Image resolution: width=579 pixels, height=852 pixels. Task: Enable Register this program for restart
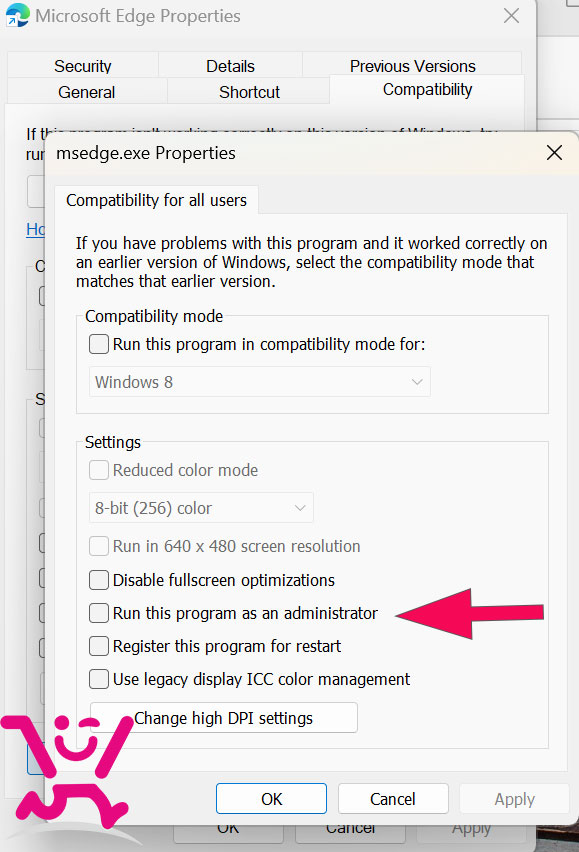[x=98, y=646]
